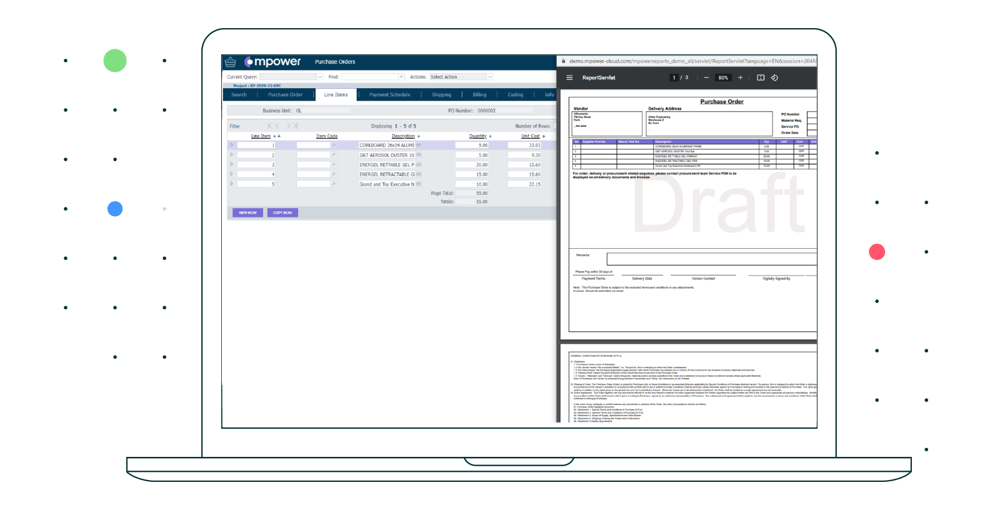Click the Find search magnifier icon
Image resolution: width=1000 pixels, height=505 pixels.
401,77
